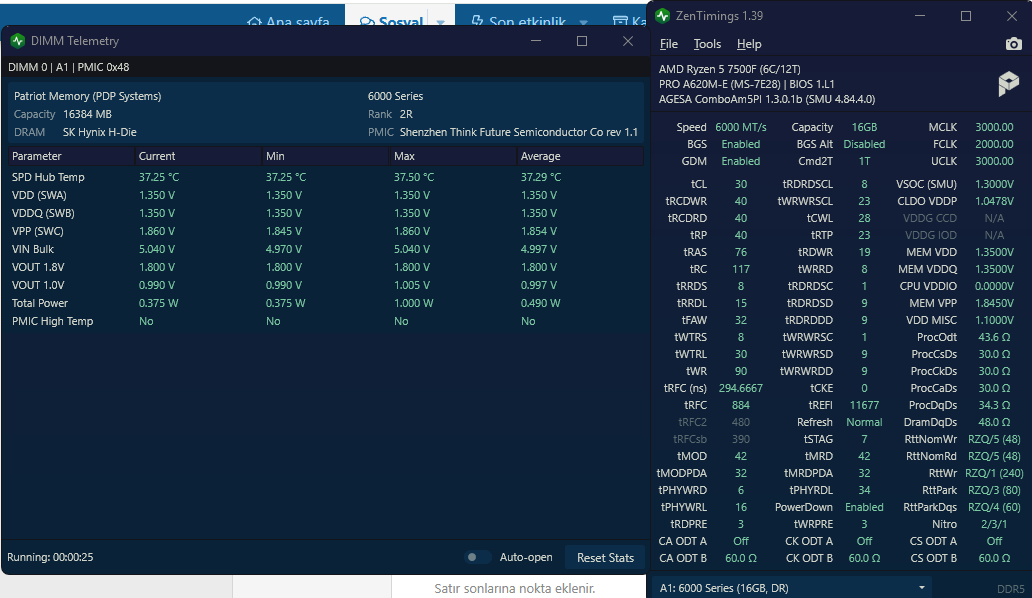
Task: Click the FCLK value 2000.00
Action: click(x=994, y=144)
